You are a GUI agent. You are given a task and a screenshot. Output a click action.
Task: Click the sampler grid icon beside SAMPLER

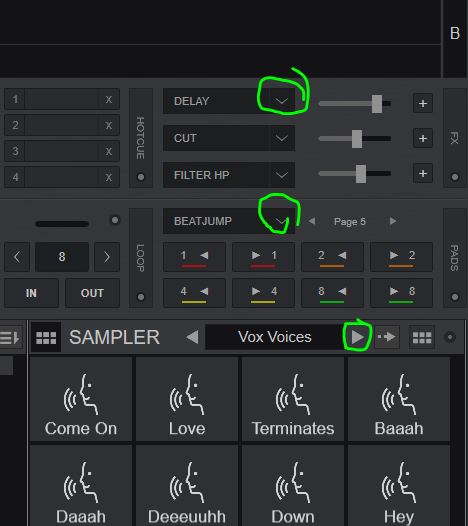(46, 337)
